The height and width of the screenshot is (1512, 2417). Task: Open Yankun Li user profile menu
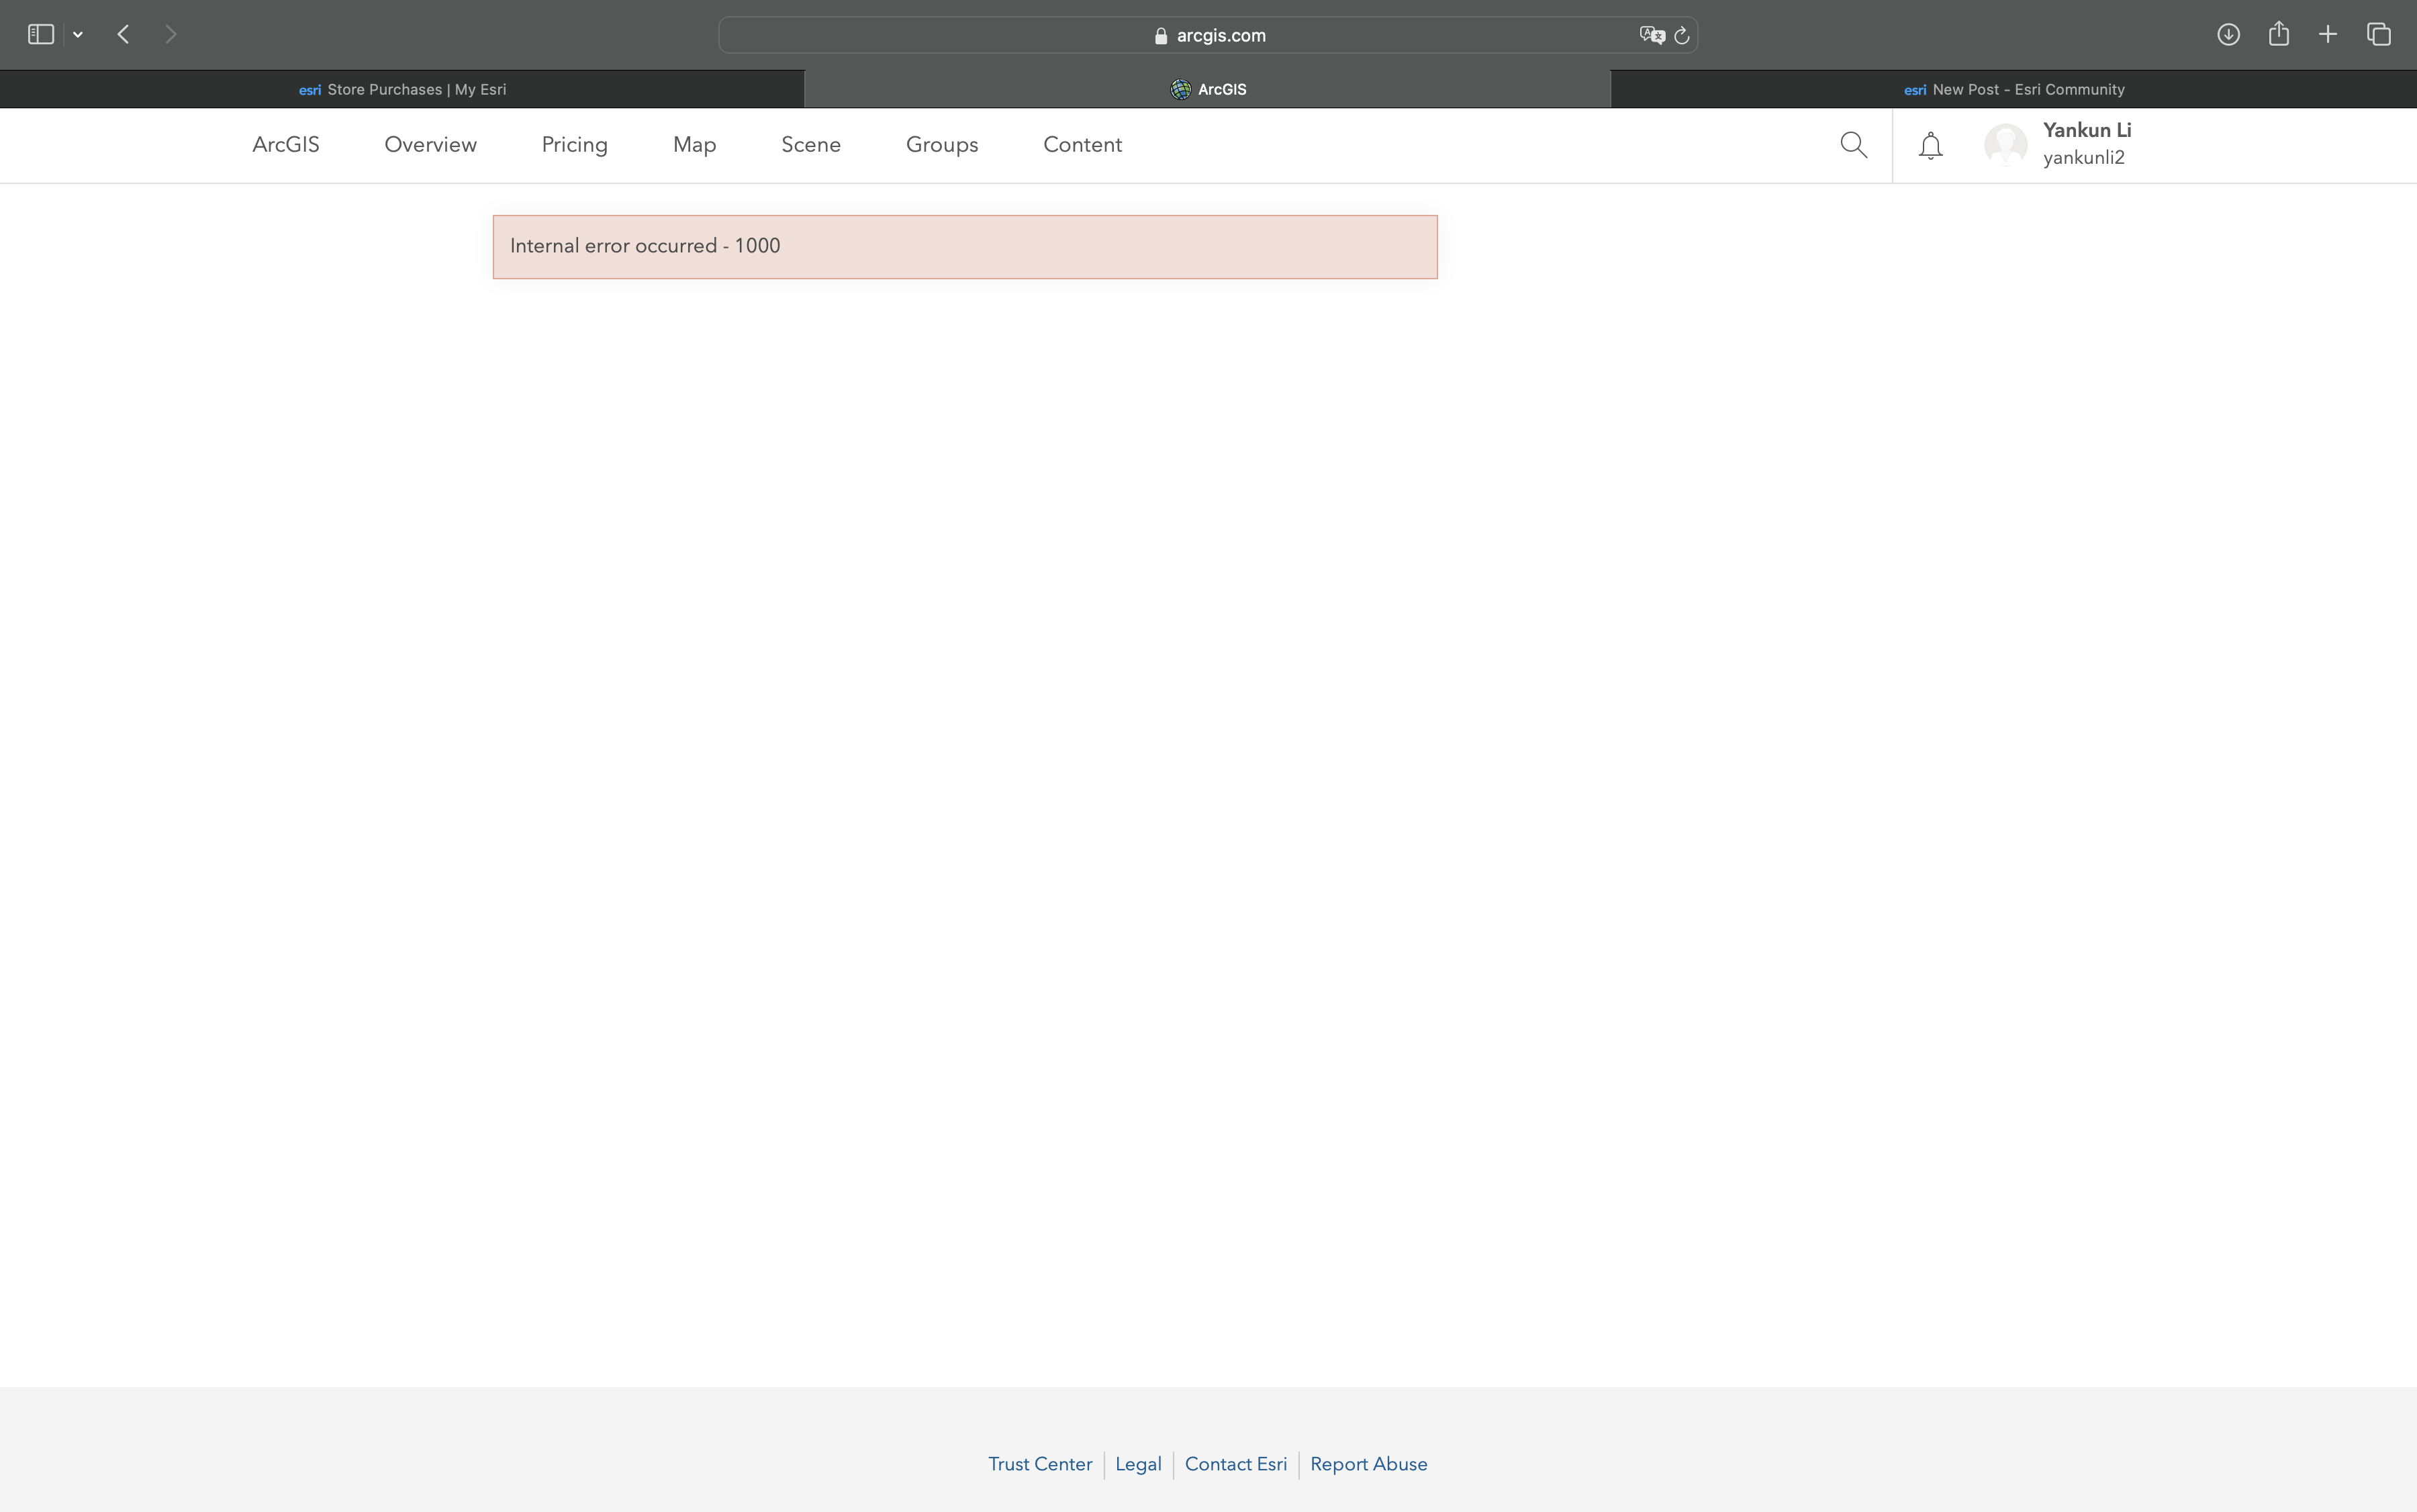2060,144
